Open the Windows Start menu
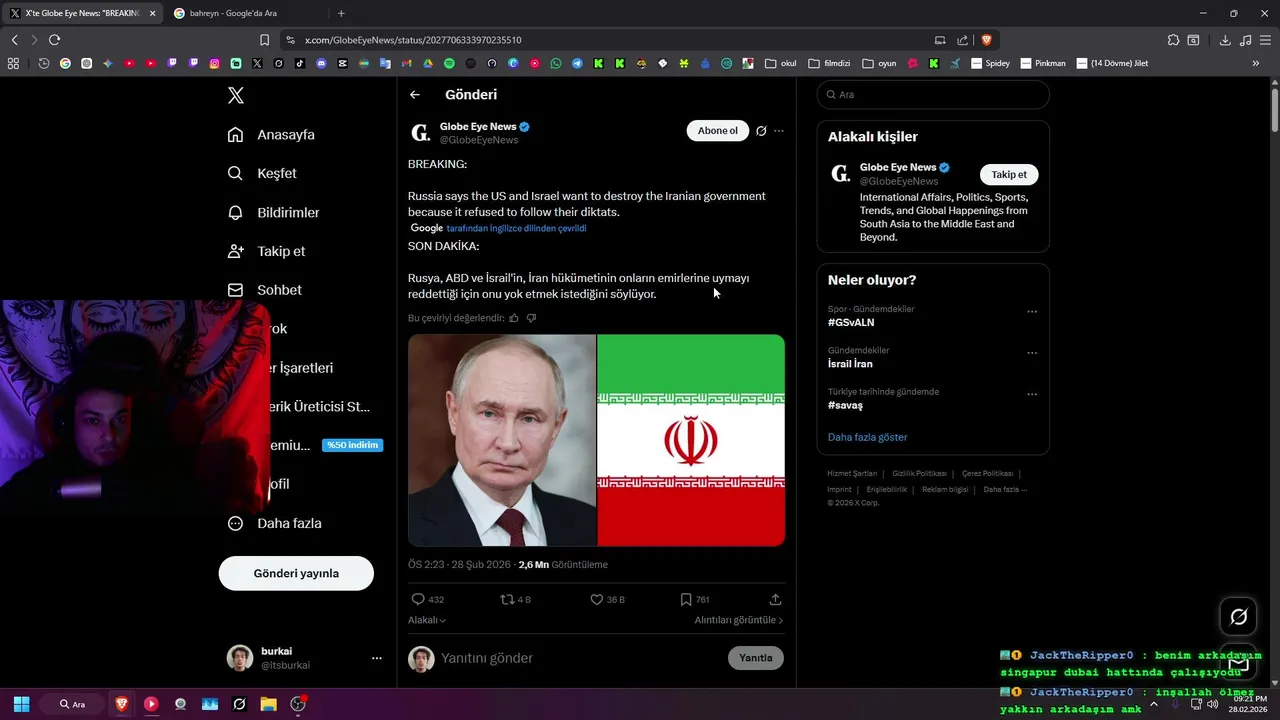Image resolution: width=1280 pixels, height=720 pixels. pyautogui.click(x=21, y=704)
